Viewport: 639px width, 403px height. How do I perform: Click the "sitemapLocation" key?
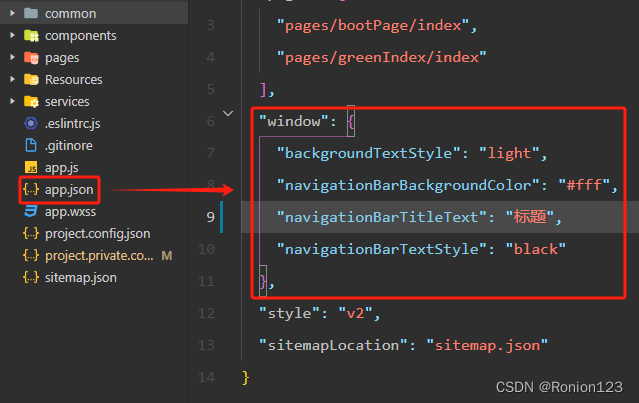pos(333,345)
